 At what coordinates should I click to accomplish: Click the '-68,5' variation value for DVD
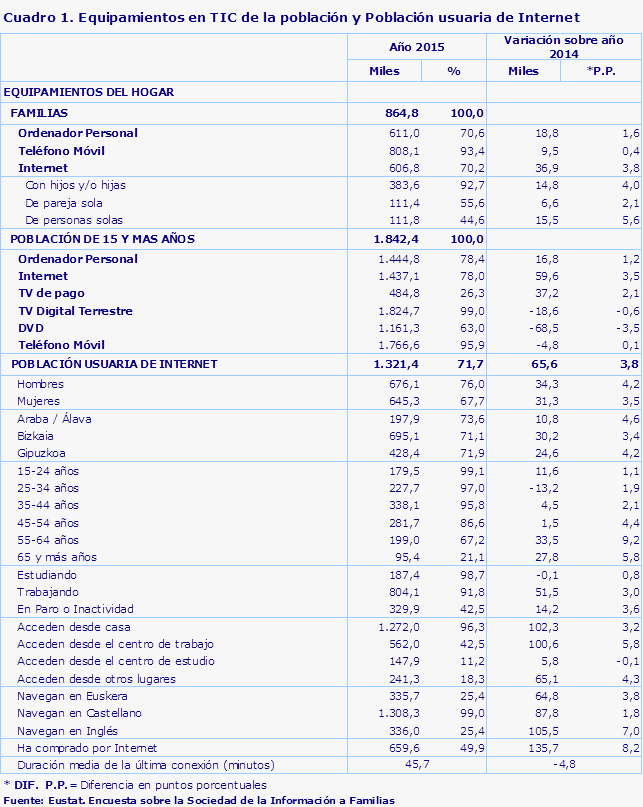(x=543, y=328)
